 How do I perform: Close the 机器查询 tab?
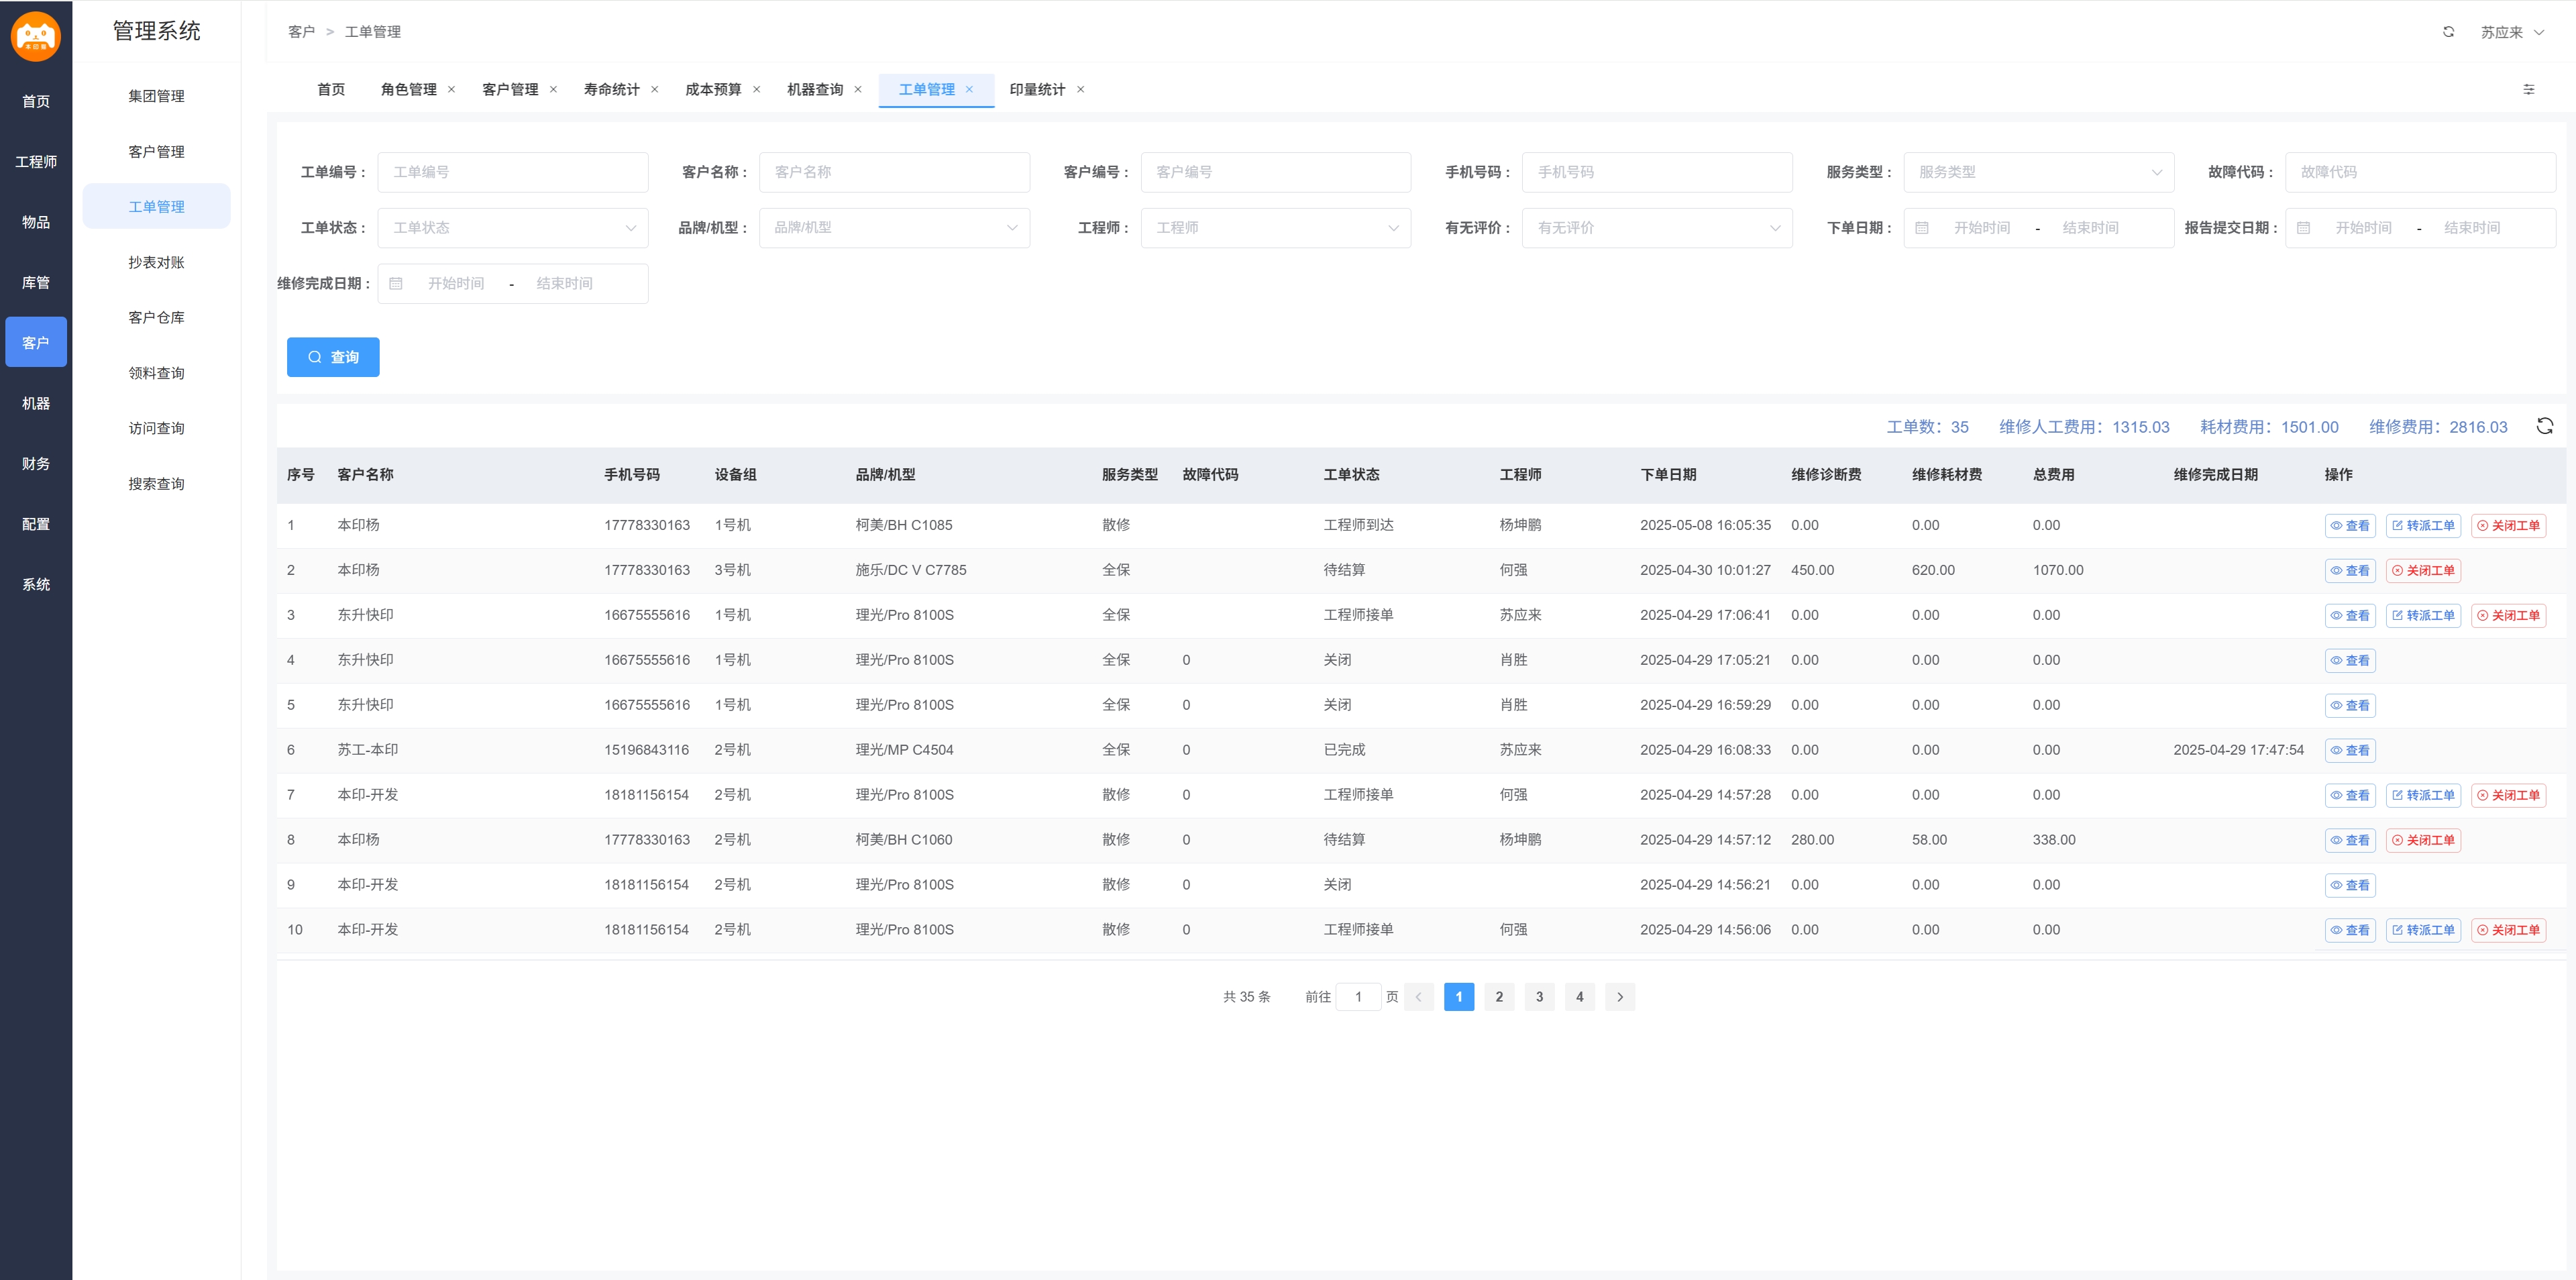[x=858, y=90]
